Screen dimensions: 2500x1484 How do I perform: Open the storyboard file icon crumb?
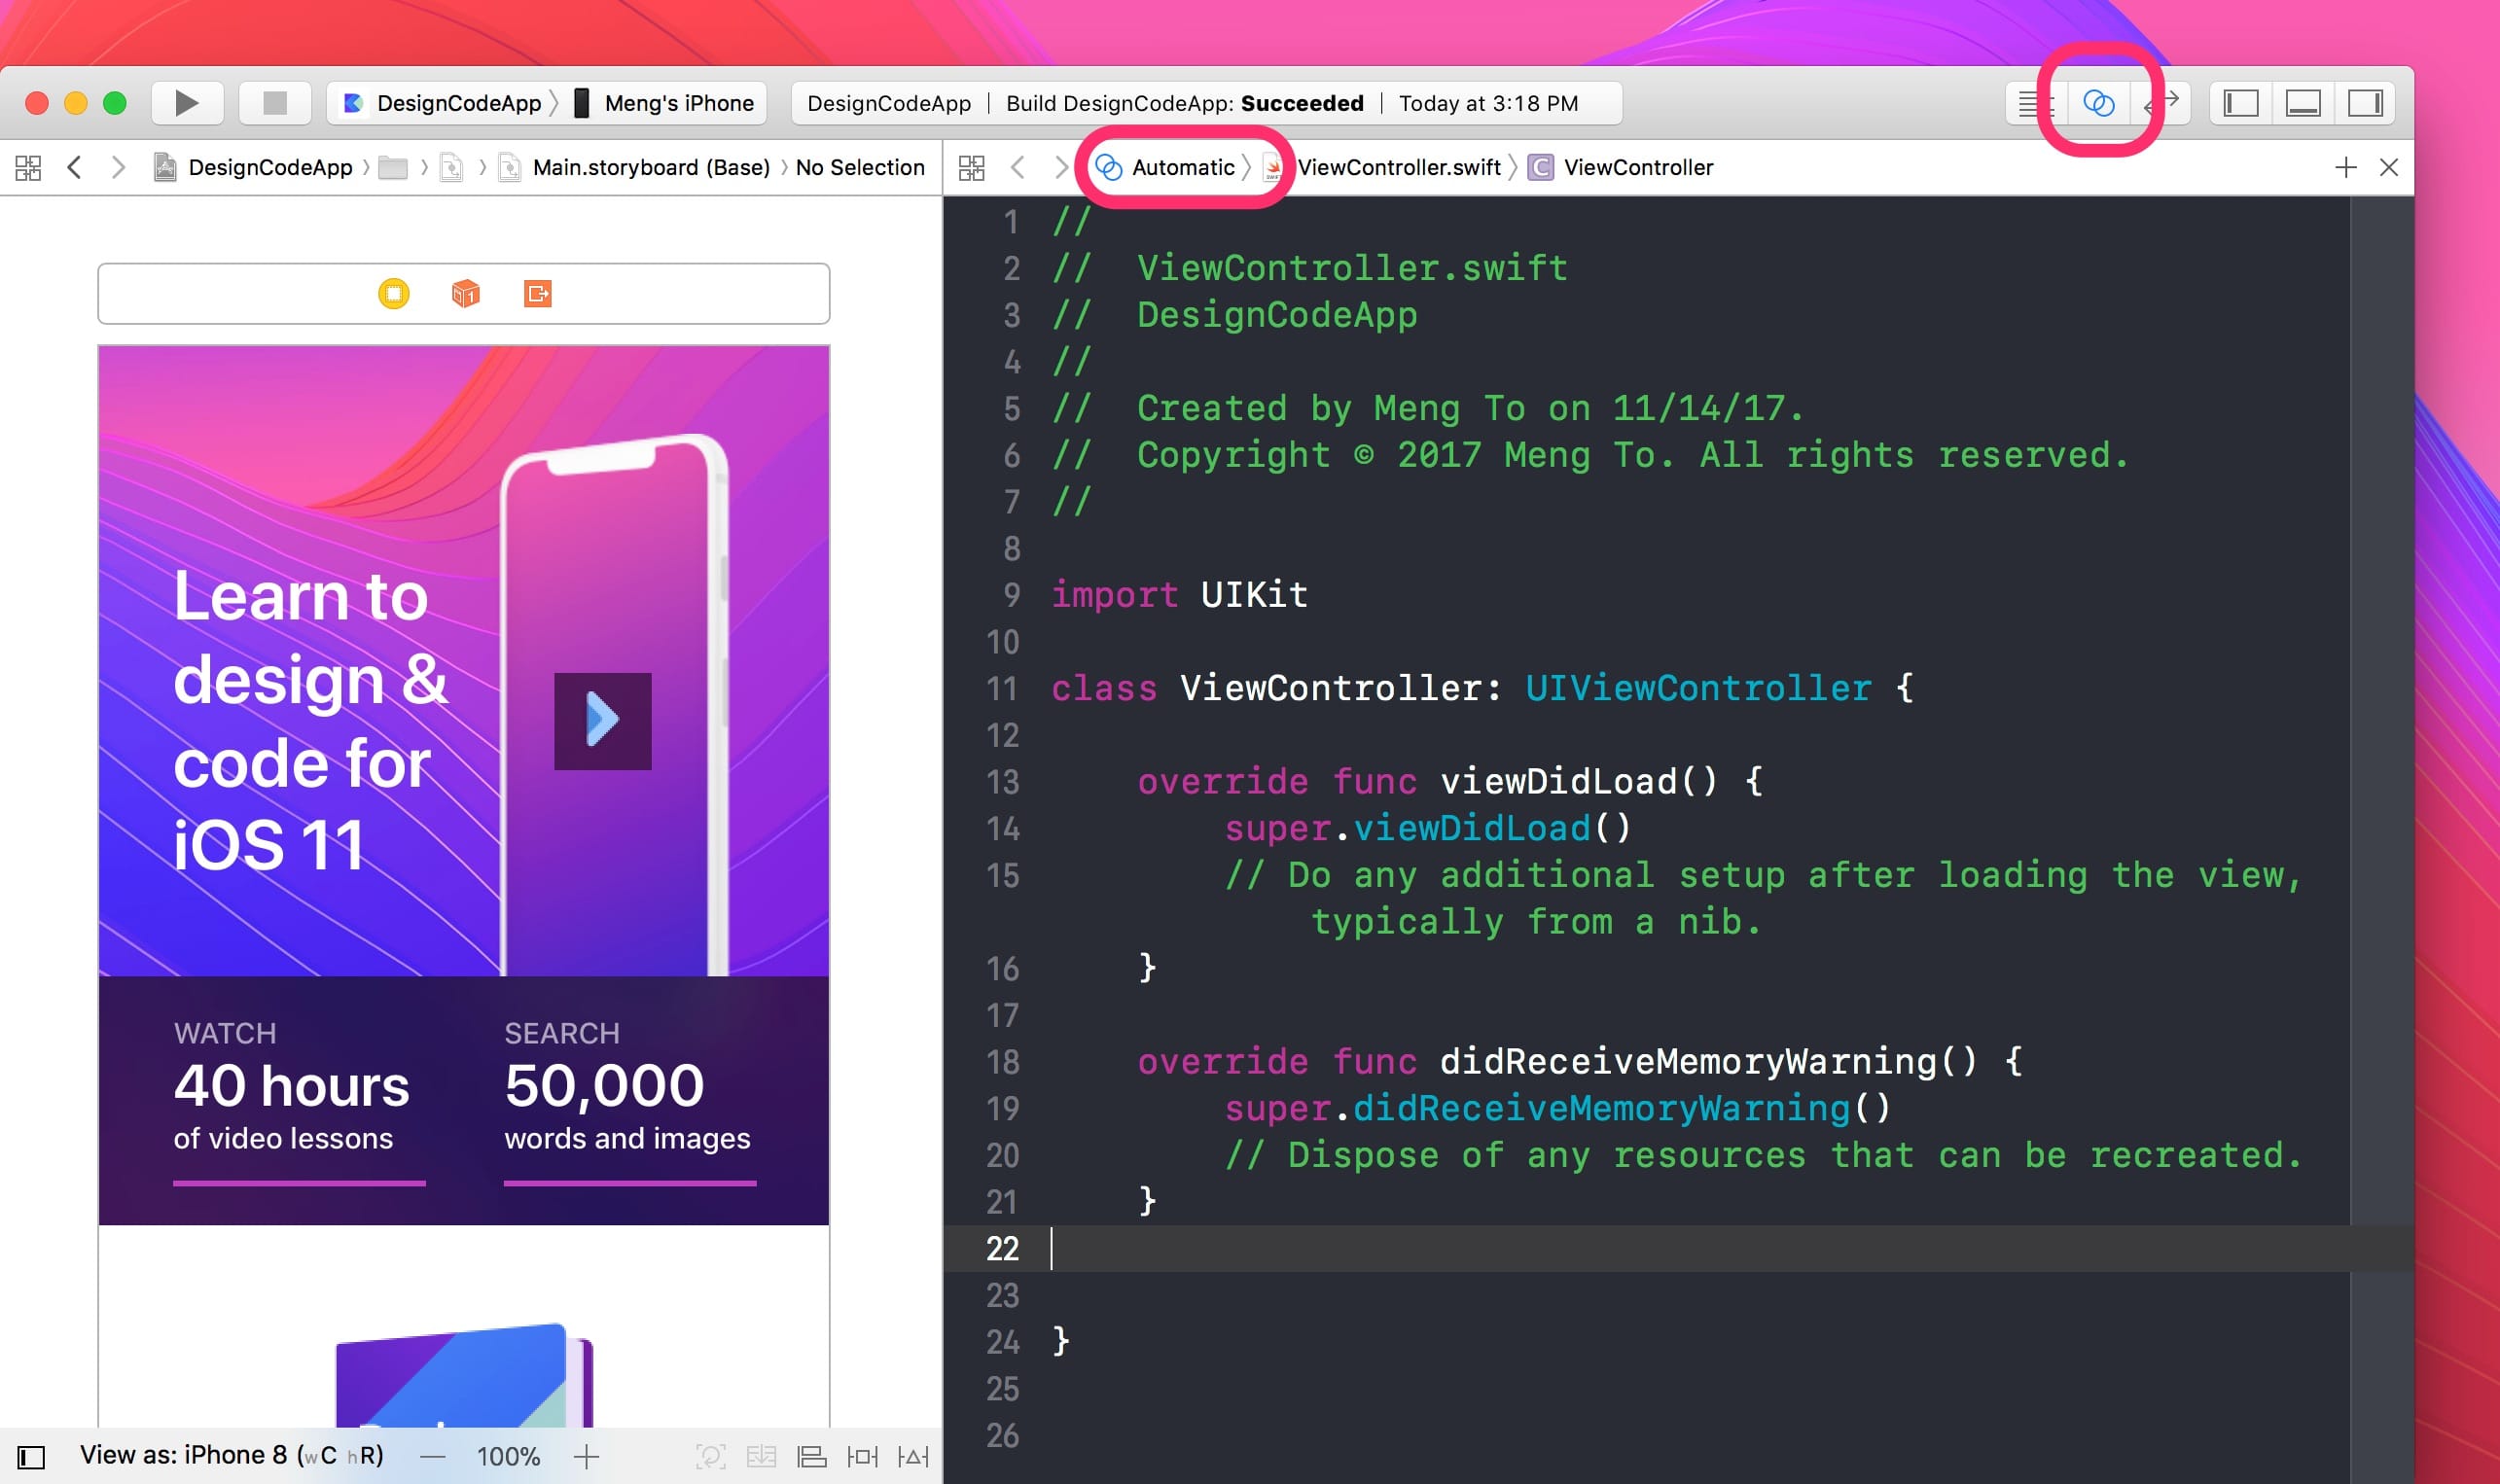point(452,167)
